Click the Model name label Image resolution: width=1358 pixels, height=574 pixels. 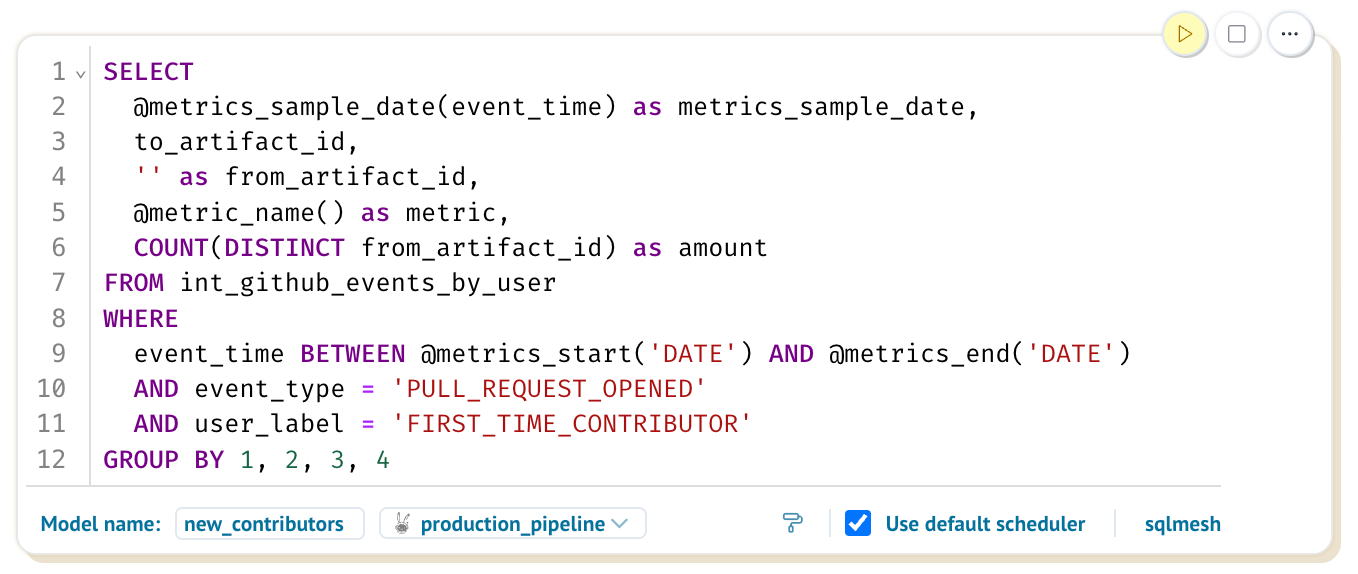[x=100, y=524]
